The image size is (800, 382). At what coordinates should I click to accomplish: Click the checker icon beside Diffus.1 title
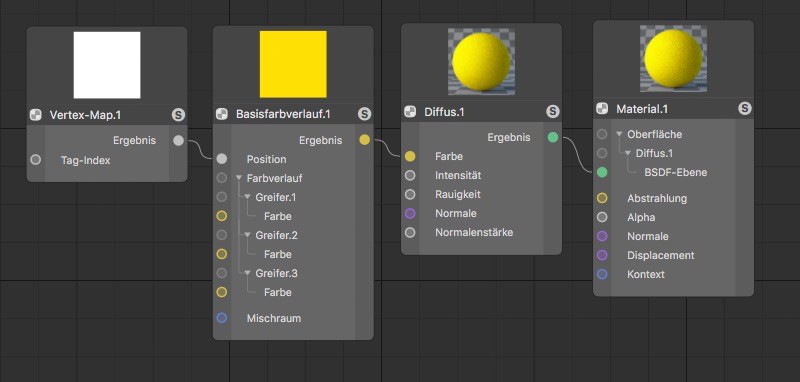click(x=410, y=112)
